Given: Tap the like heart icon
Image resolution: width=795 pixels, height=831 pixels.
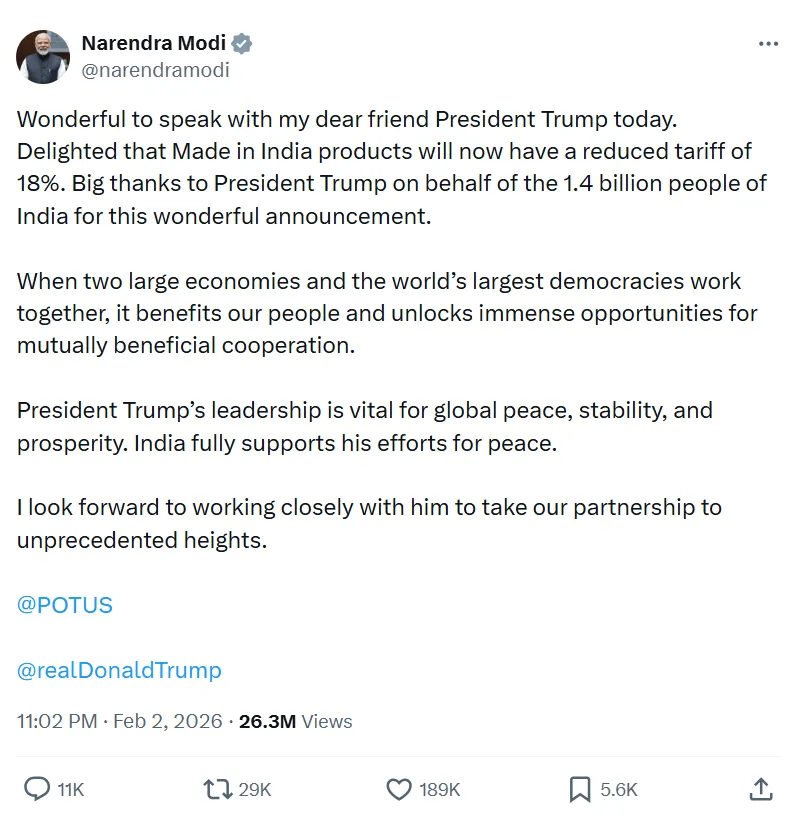Looking at the screenshot, I should pyautogui.click(x=398, y=789).
